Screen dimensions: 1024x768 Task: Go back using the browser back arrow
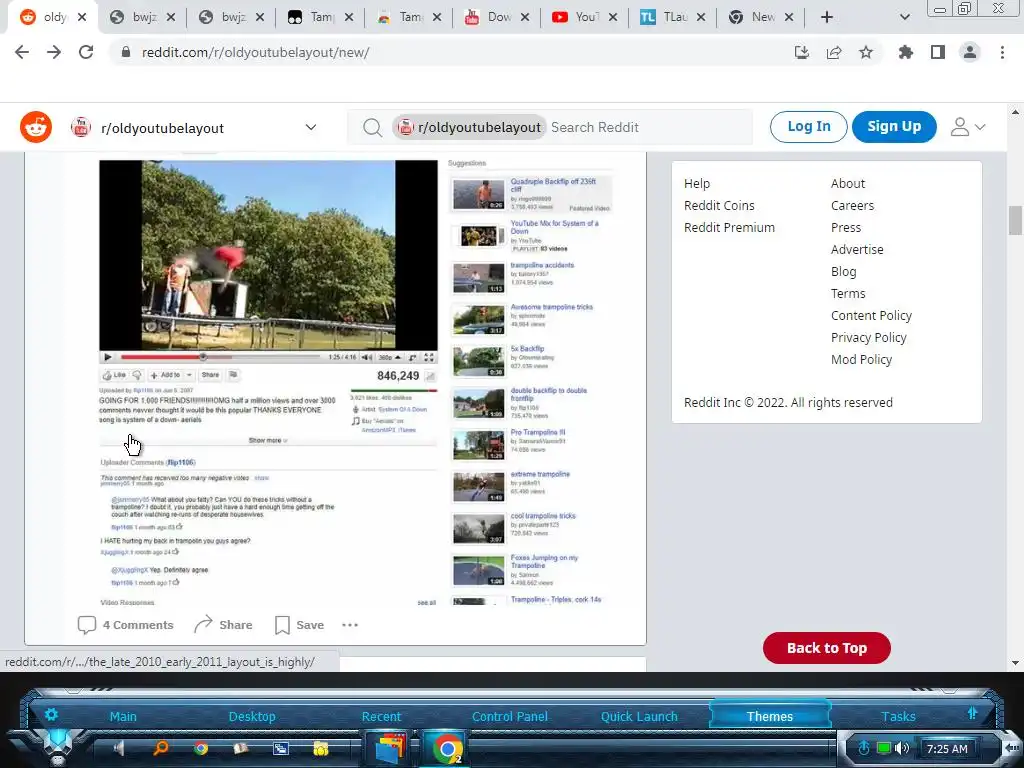point(22,52)
